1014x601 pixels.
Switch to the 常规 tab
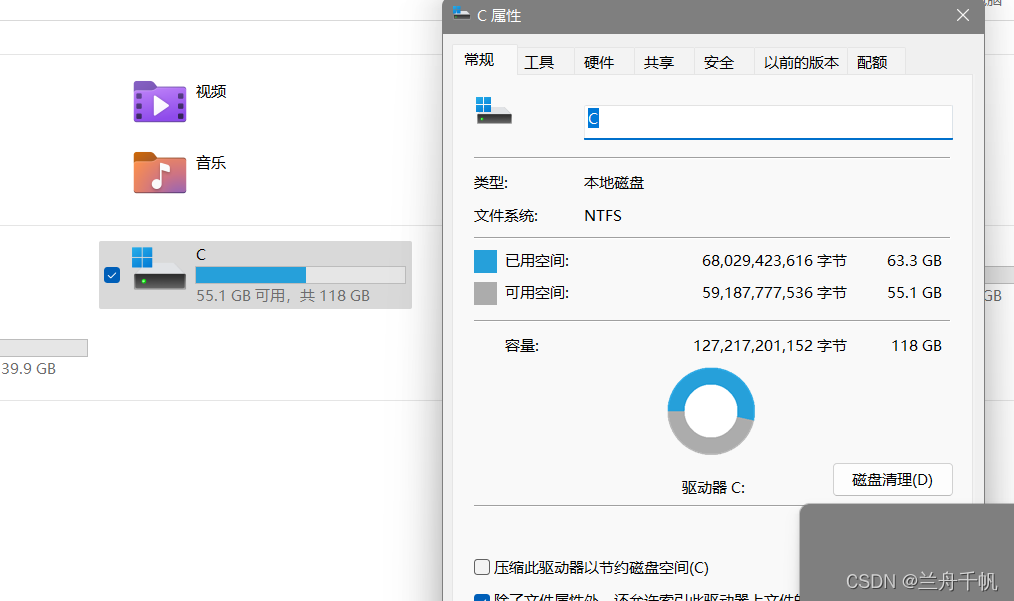click(x=479, y=60)
